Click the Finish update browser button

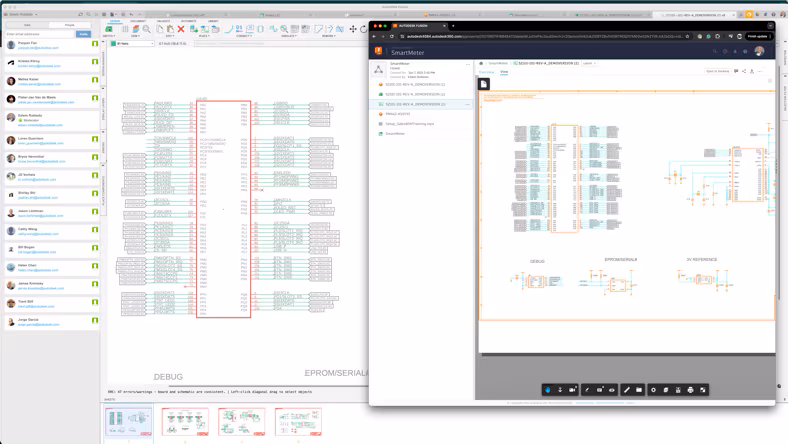pos(757,36)
